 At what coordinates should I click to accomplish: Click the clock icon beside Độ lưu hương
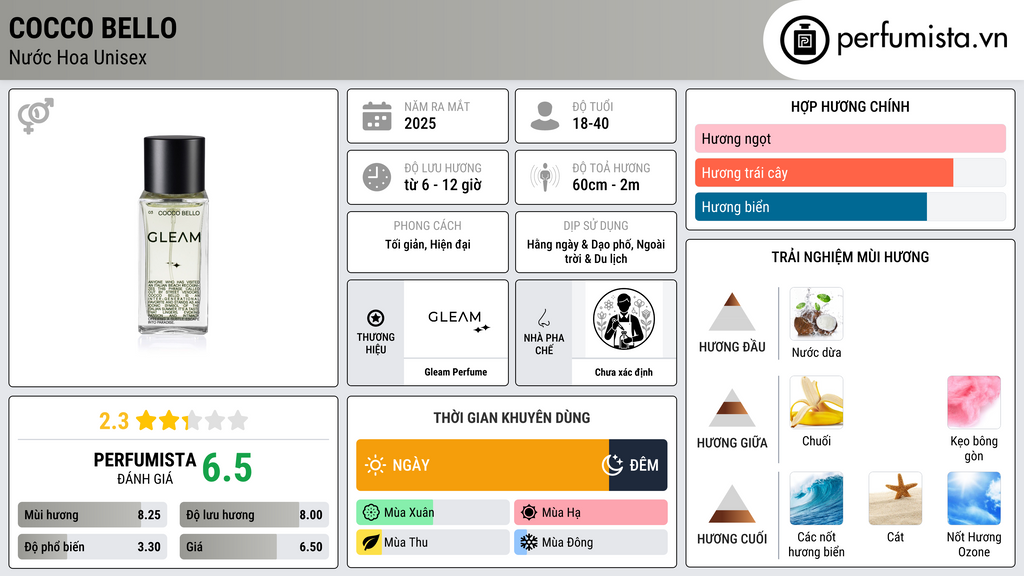(377, 177)
